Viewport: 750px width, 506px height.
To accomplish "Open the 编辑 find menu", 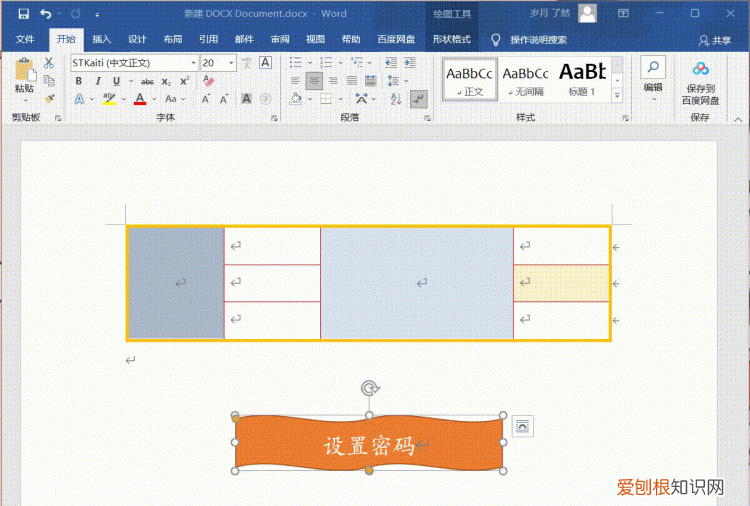I will point(653,79).
